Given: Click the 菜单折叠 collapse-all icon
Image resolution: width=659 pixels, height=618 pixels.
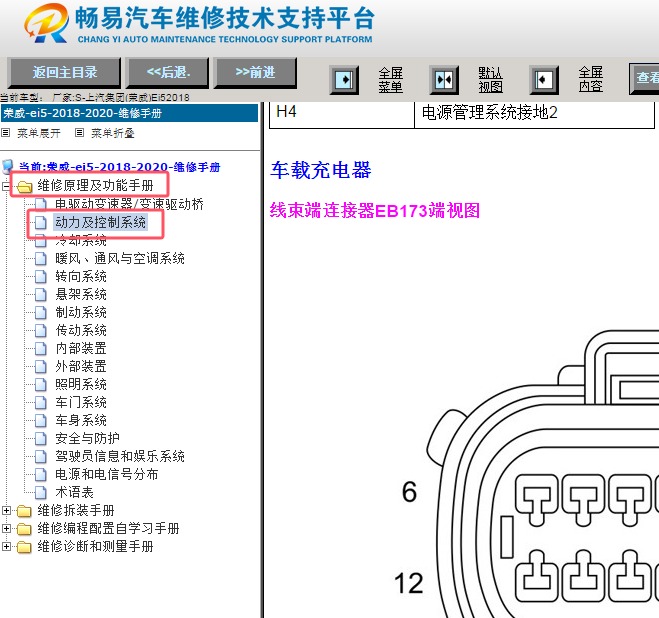Looking at the screenshot, I should 79,133.
